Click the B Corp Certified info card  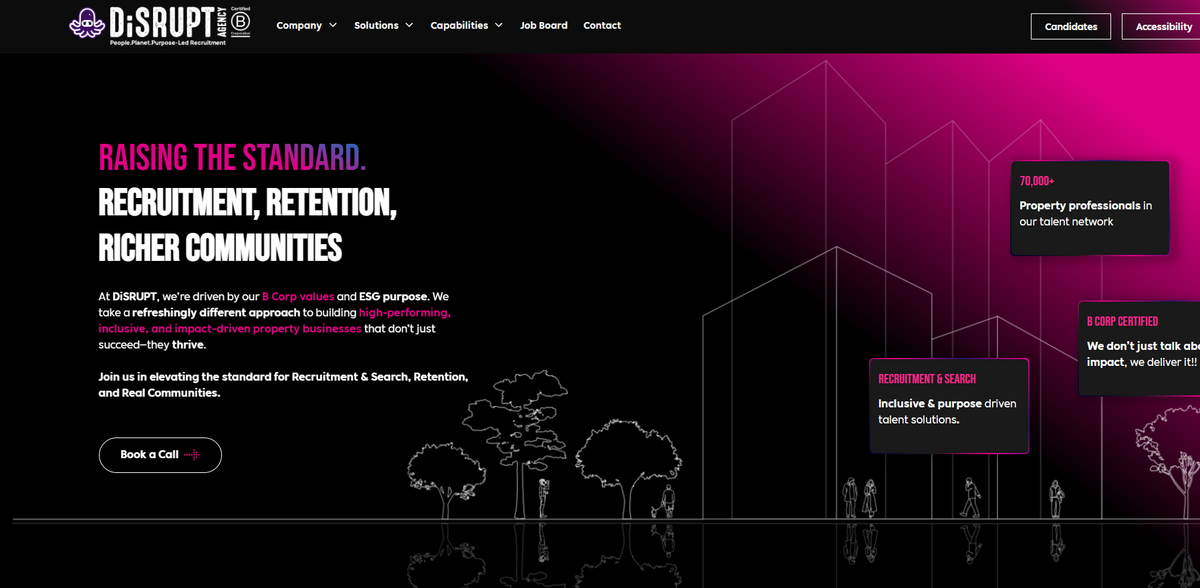[1140, 345]
